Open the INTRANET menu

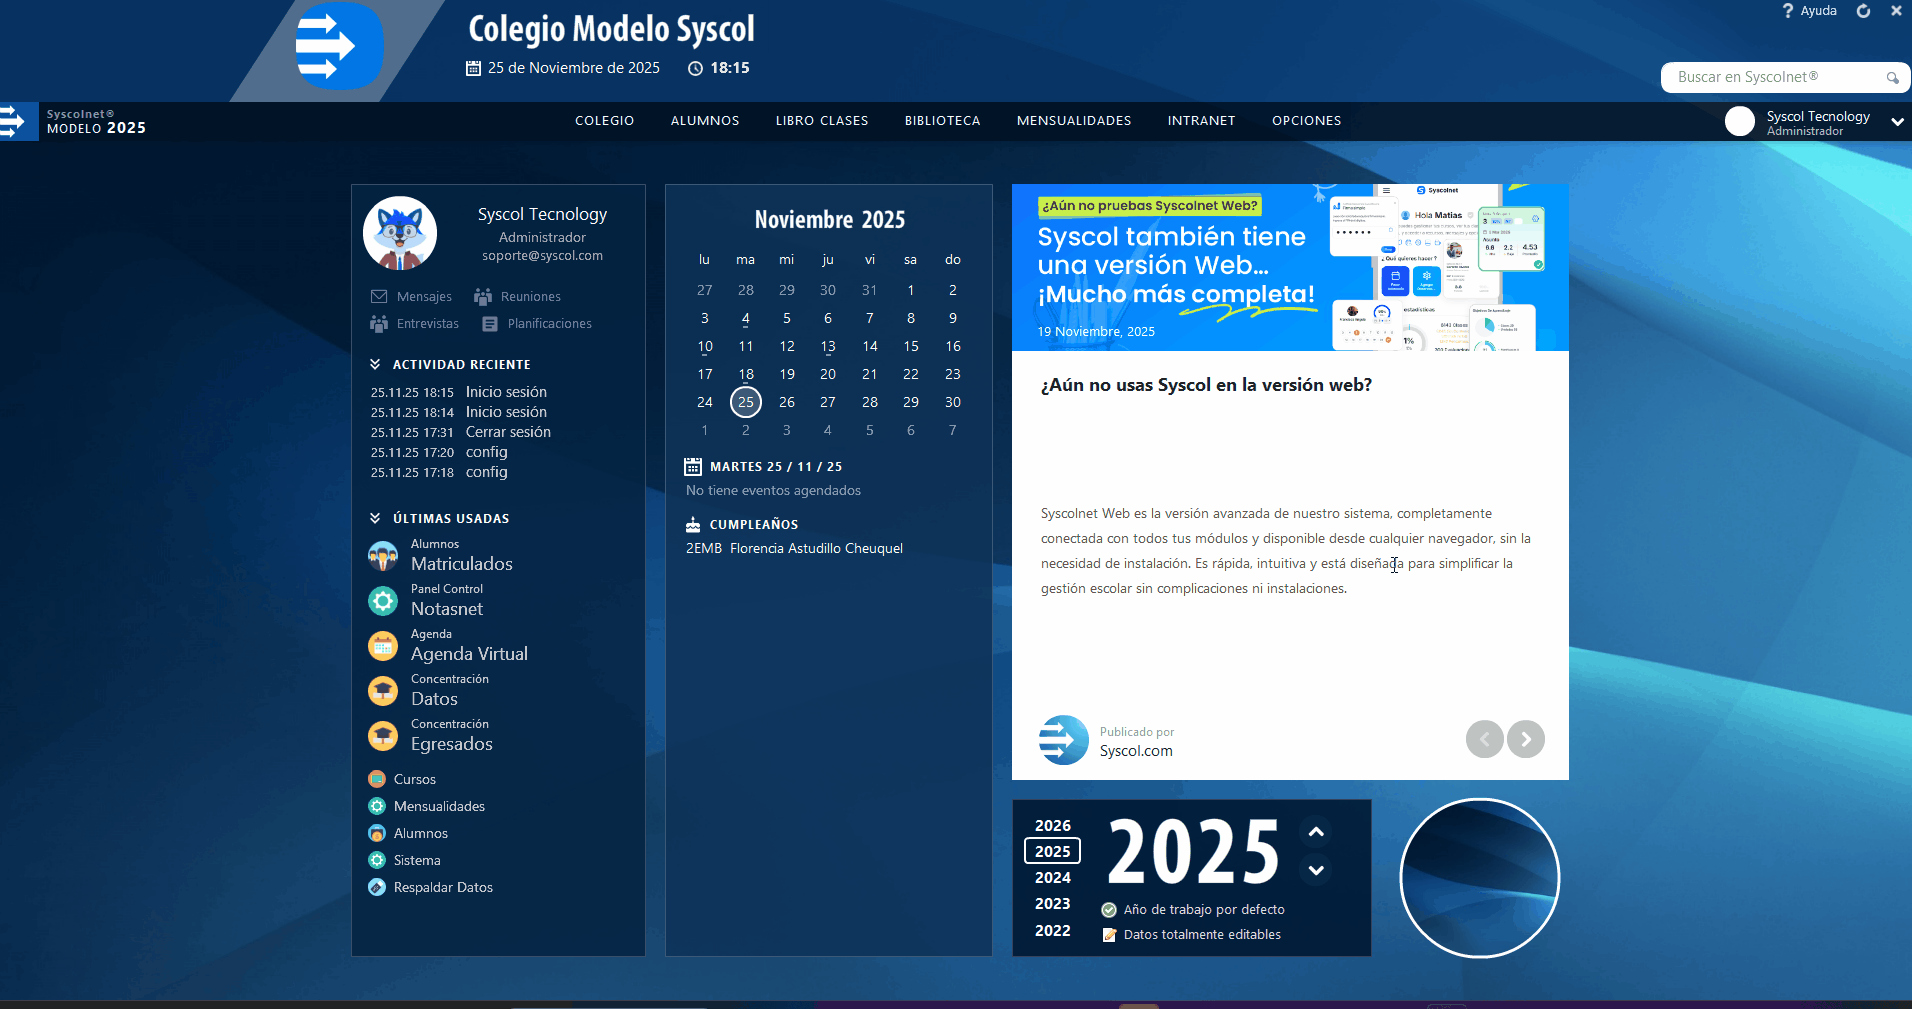pyautogui.click(x=1202, y=121)
